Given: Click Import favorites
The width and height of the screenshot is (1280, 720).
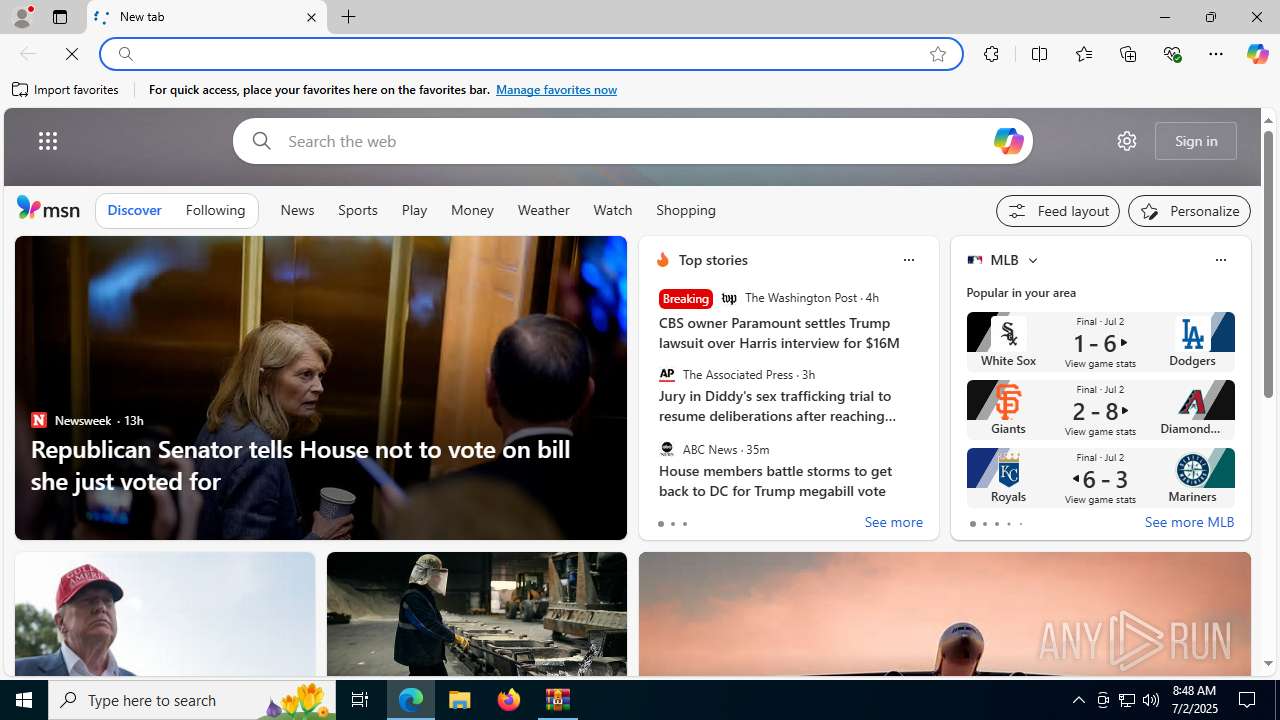Looking at the screenshot, I should 66,90.
